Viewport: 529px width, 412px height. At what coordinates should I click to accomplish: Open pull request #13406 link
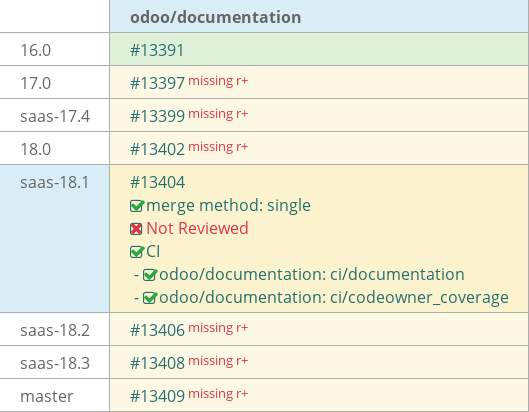157,330
